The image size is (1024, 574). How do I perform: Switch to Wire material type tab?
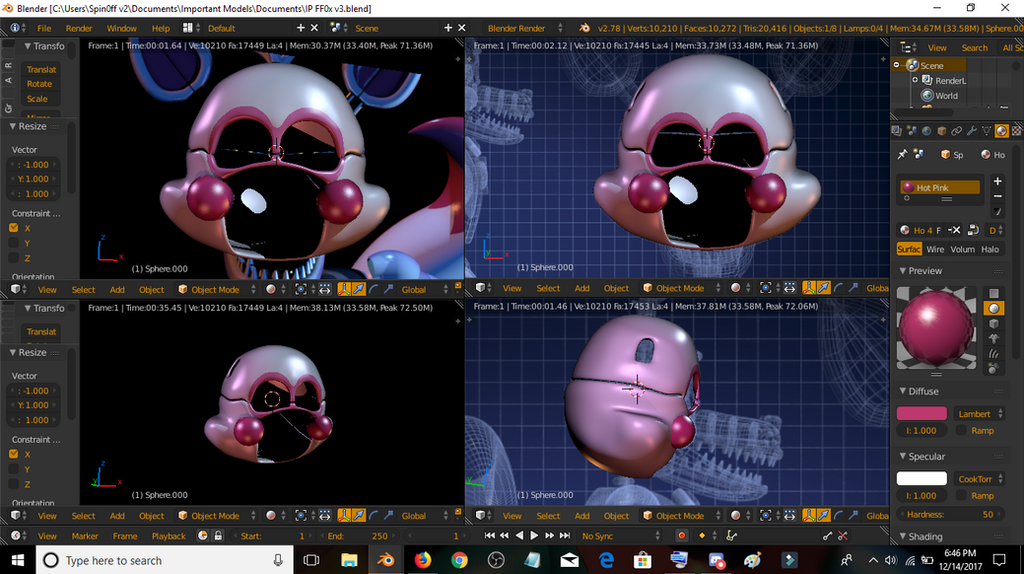(x=935, y=249)
